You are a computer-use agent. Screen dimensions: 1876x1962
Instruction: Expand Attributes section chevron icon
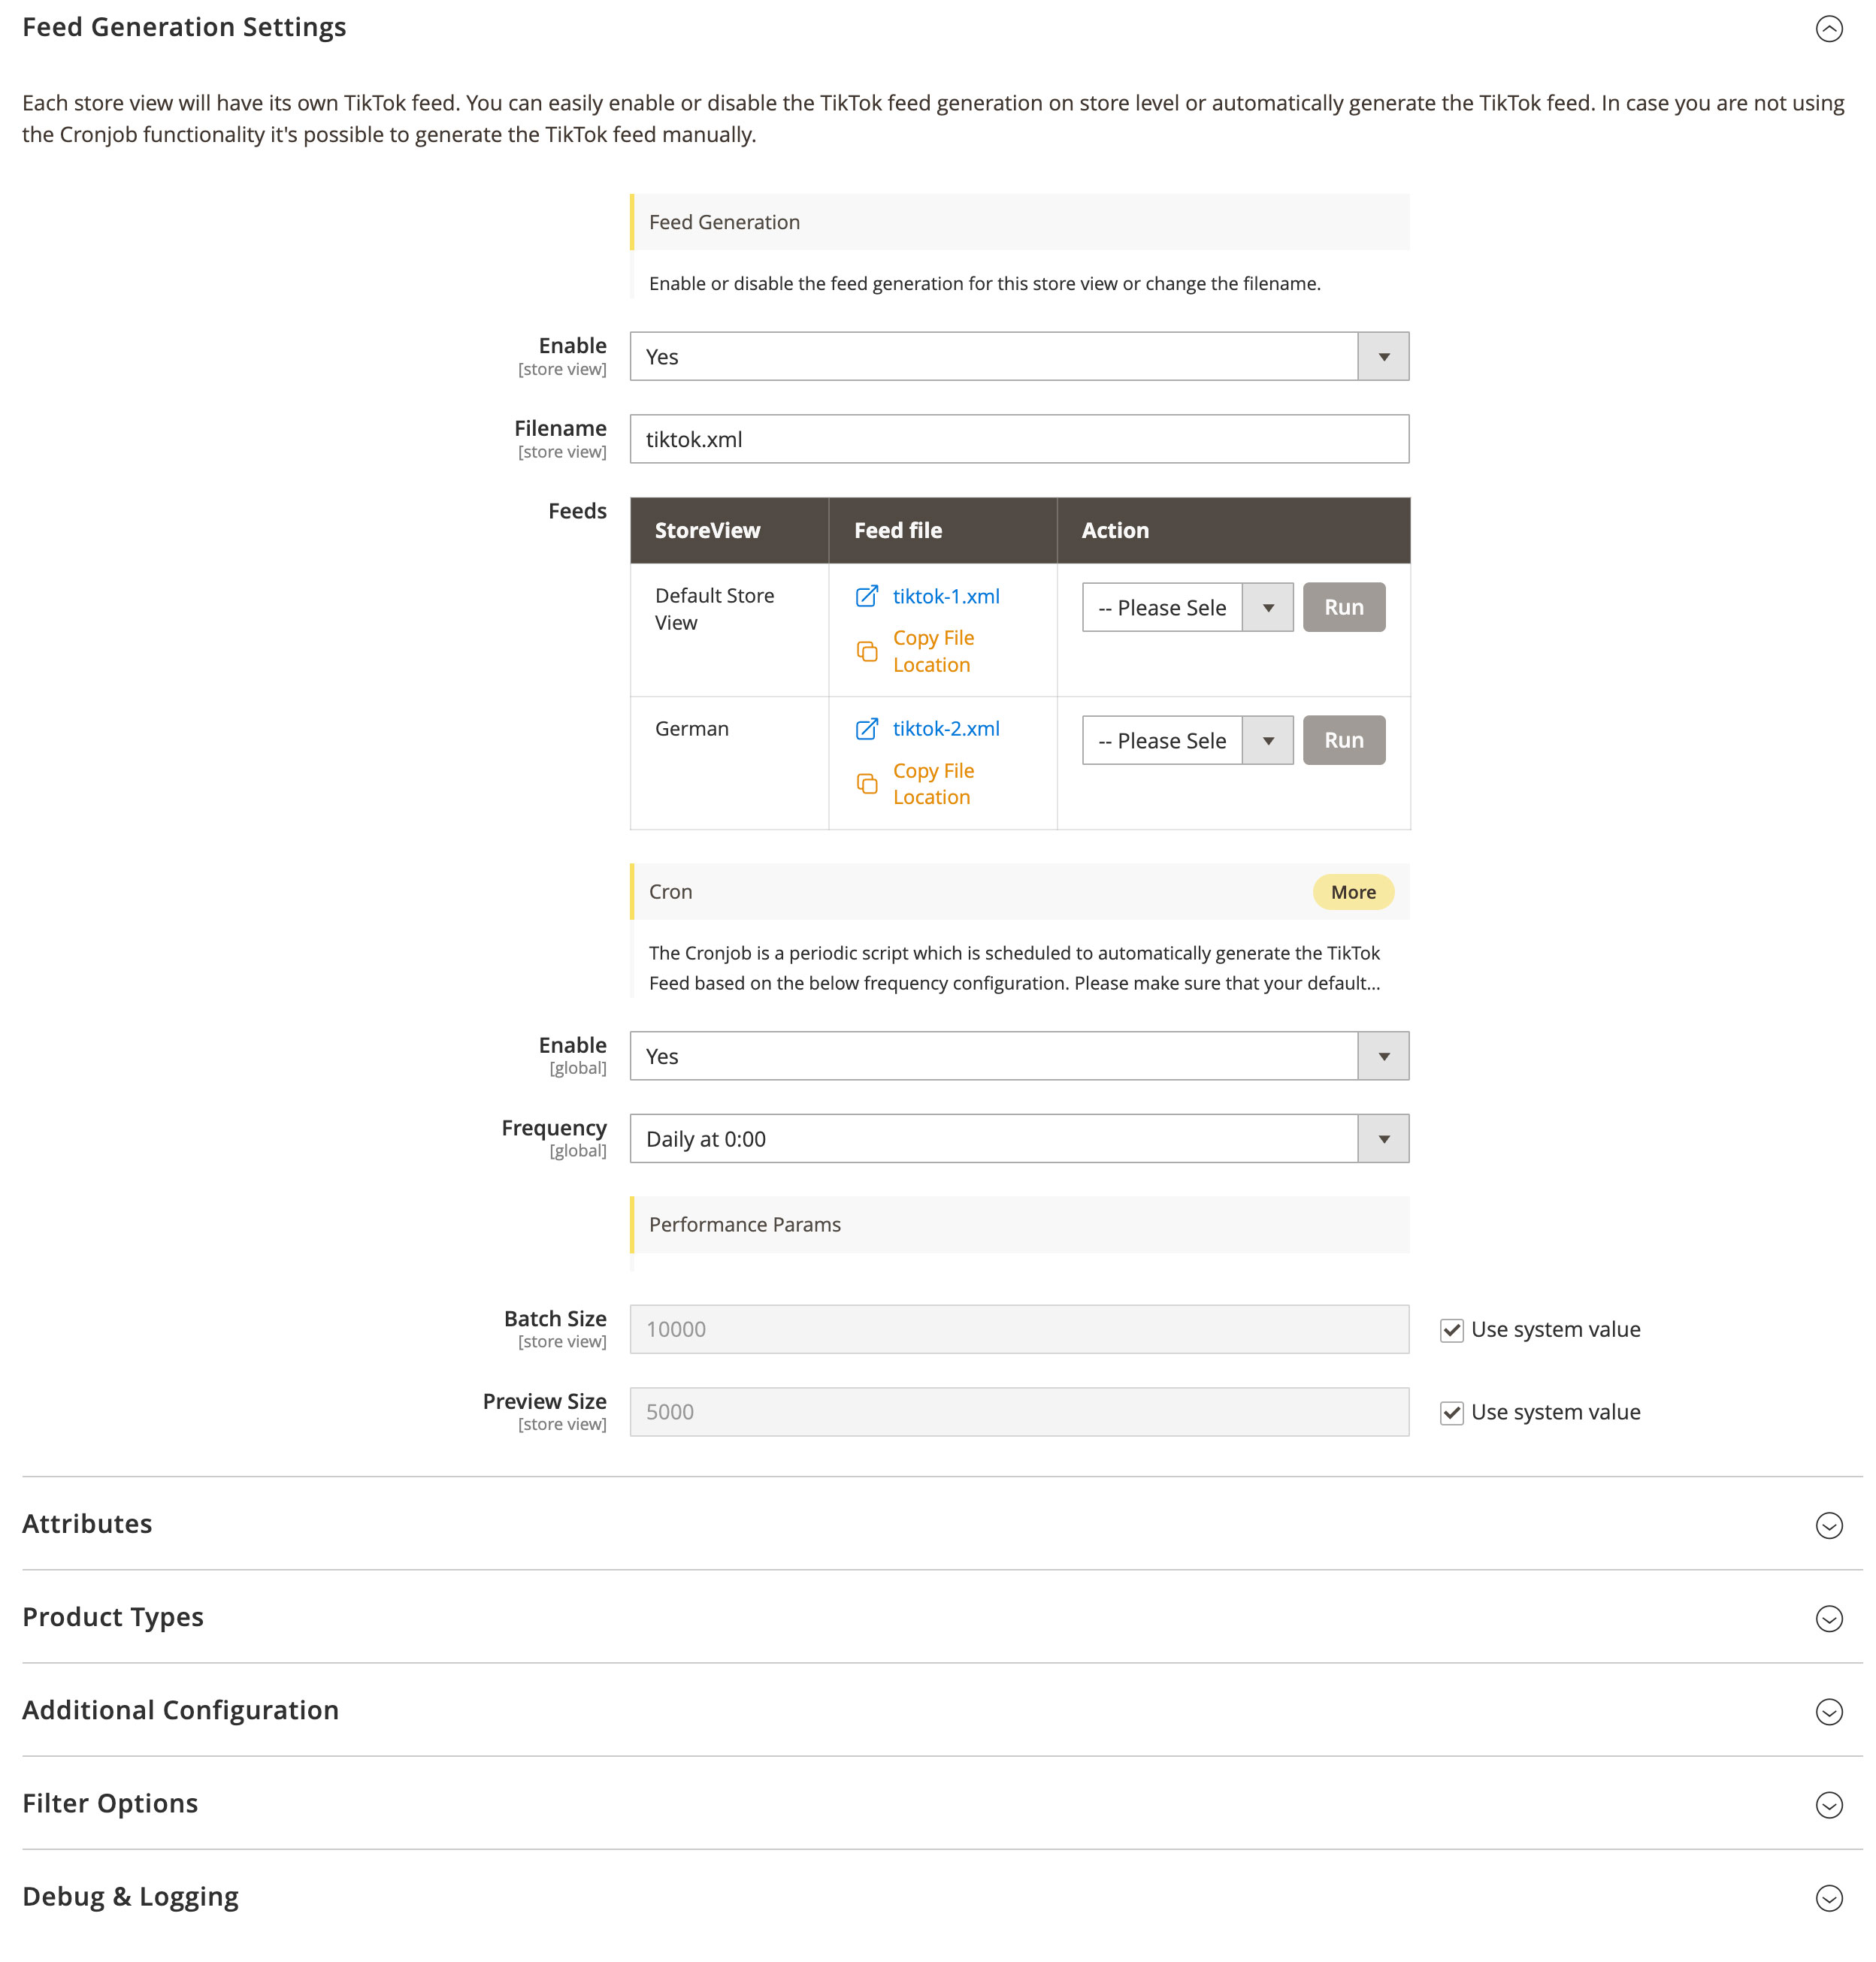pyautogui.click(x=1828, y=1525)
